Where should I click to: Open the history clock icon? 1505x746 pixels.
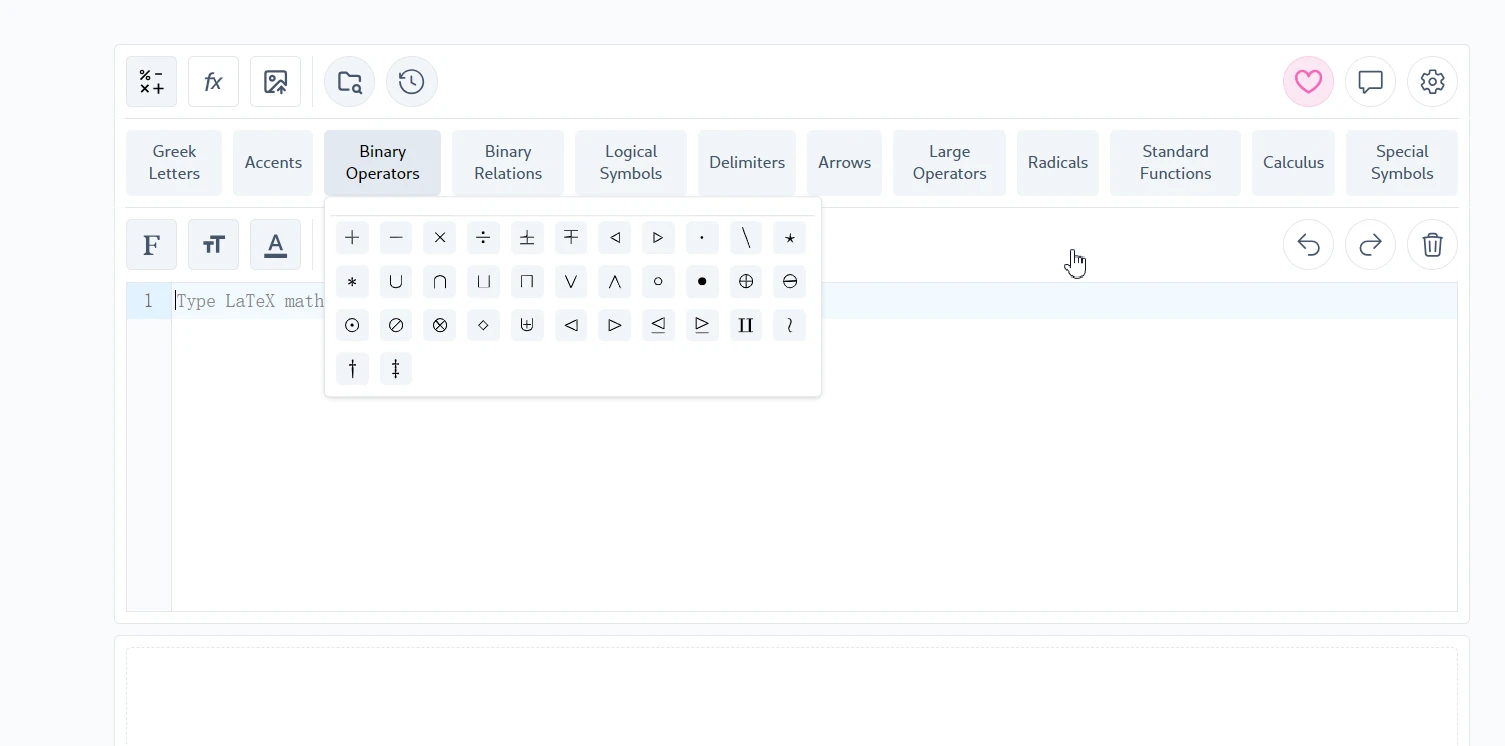pyautogui.click(x=411, y=82)
